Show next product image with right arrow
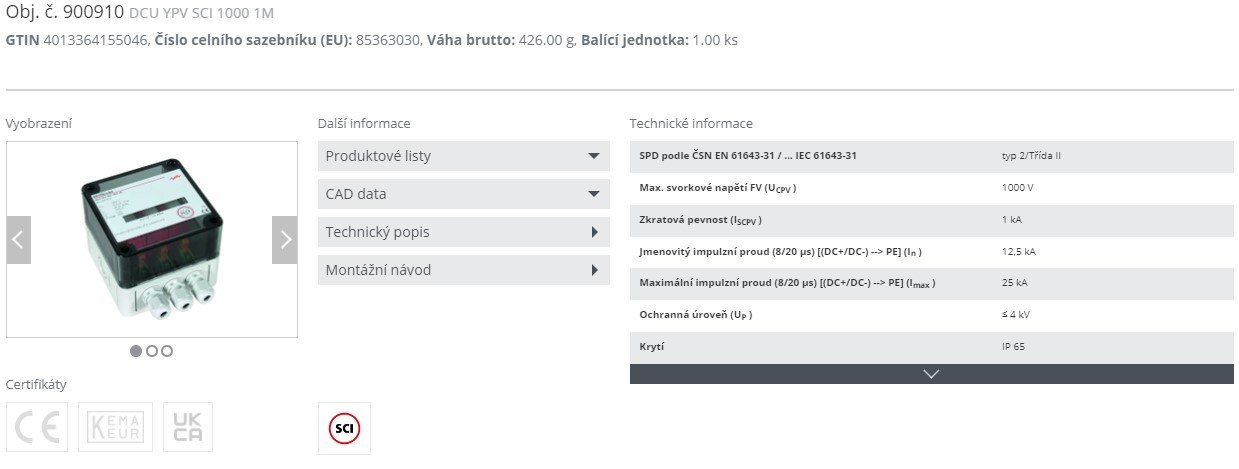This screenshot has height=469, width=1239. tap(285, 240)
